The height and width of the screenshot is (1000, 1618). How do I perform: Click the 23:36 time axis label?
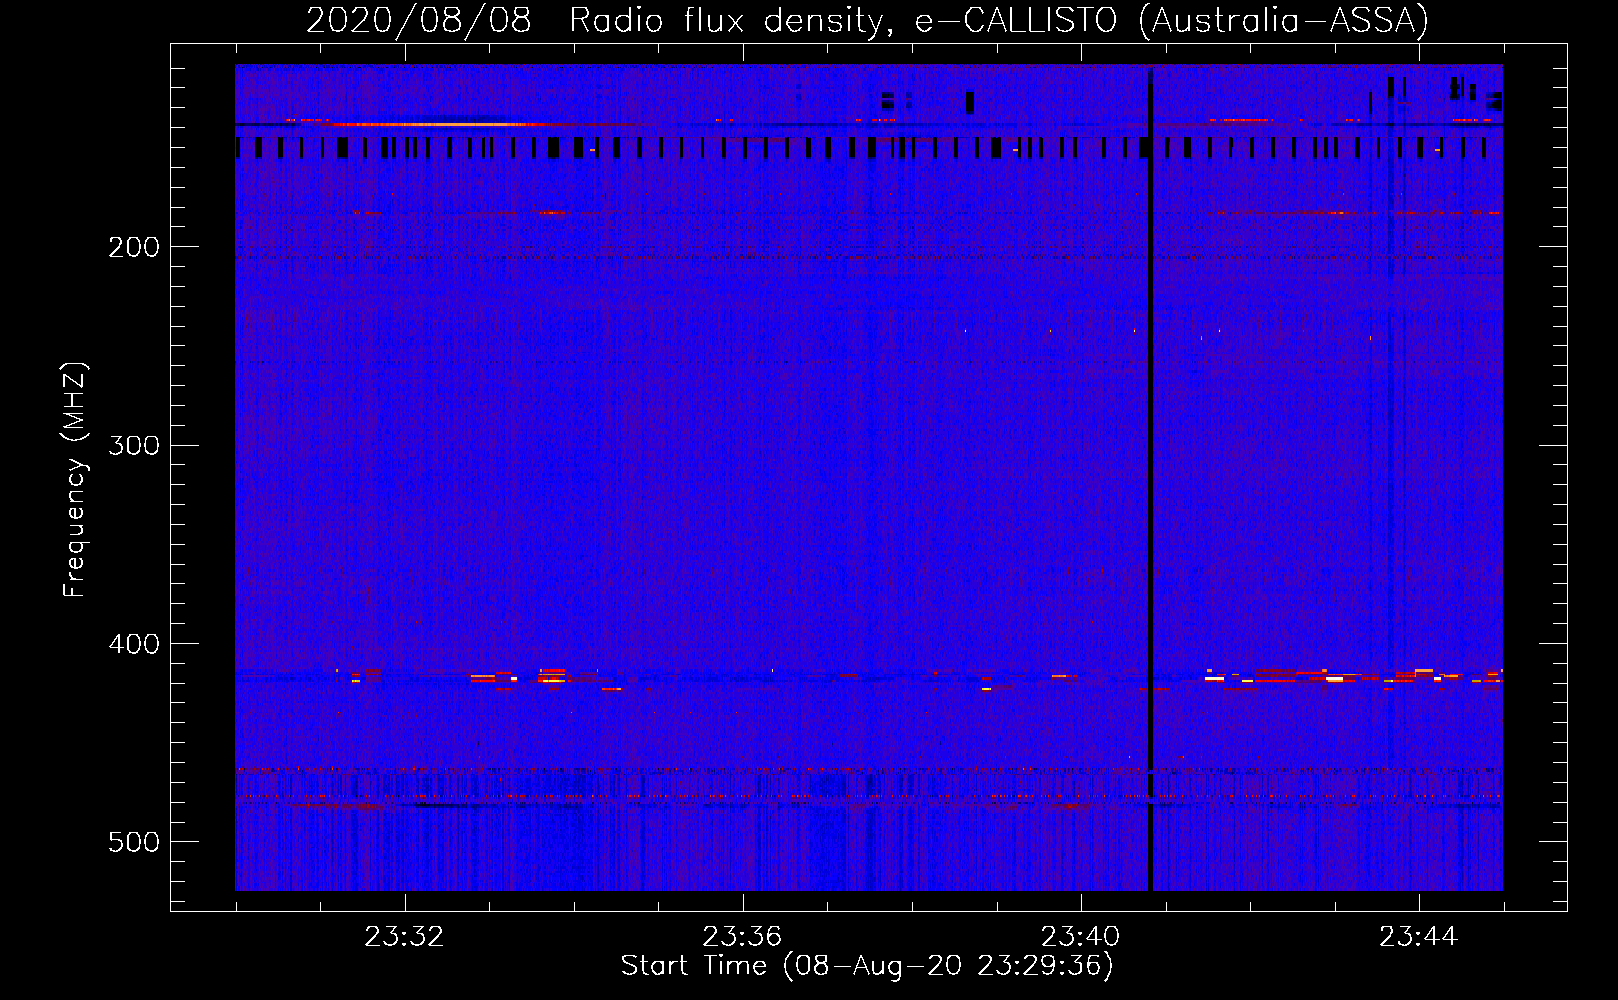[x=743, y=937]
